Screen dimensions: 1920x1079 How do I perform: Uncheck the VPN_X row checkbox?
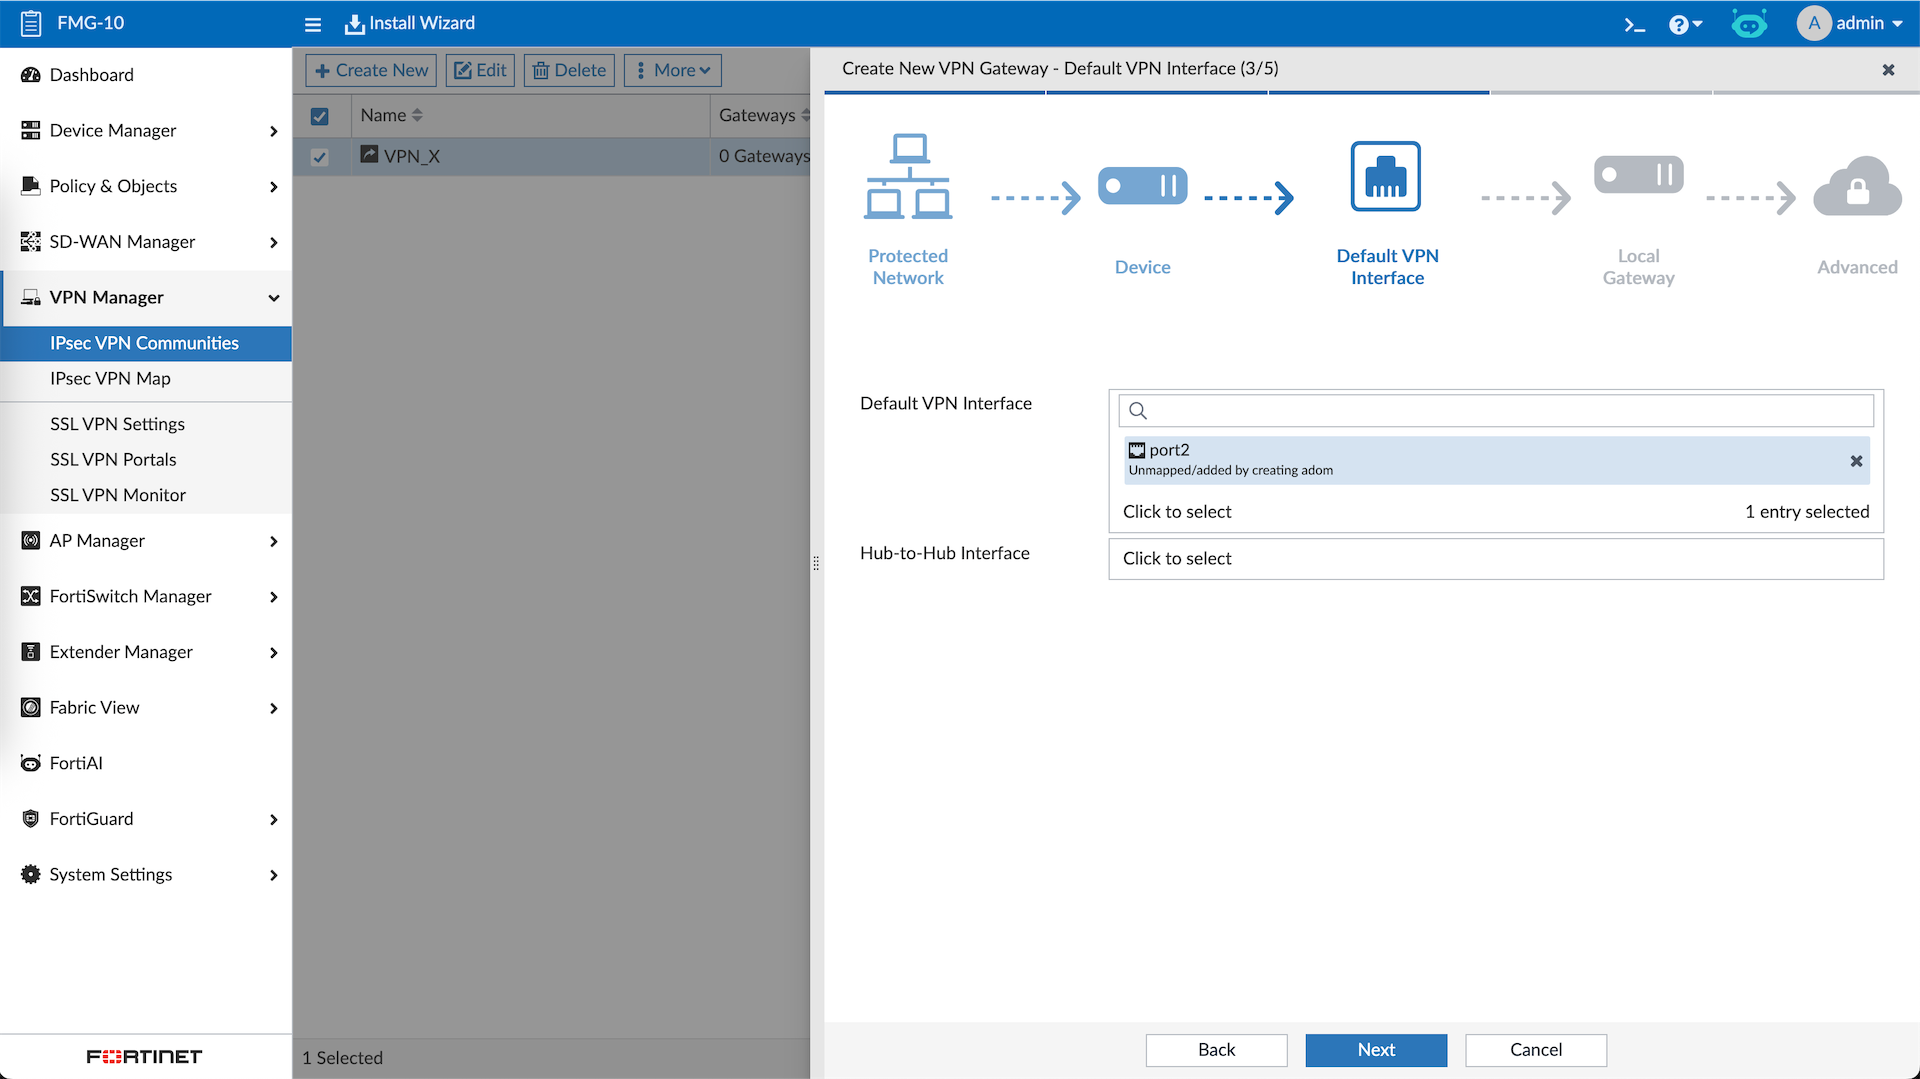pos(320,157)
